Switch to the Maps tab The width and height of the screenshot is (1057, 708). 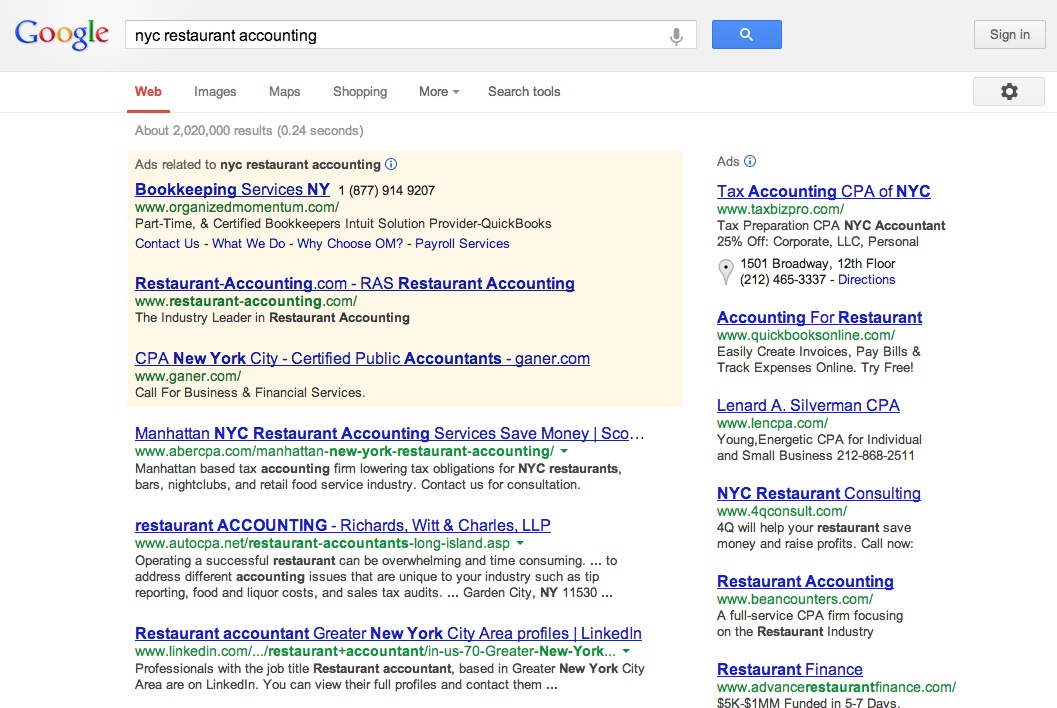pyautogui.click(x=284, y=92)
